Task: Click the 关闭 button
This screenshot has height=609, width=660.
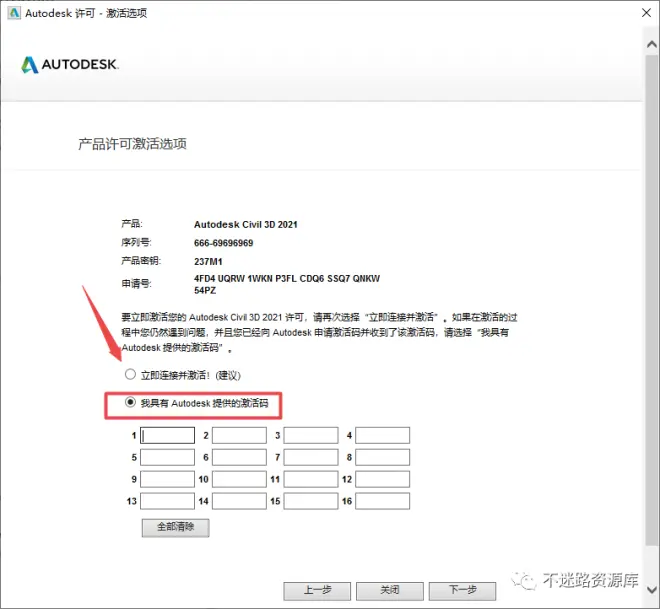Action: [390, 590]
